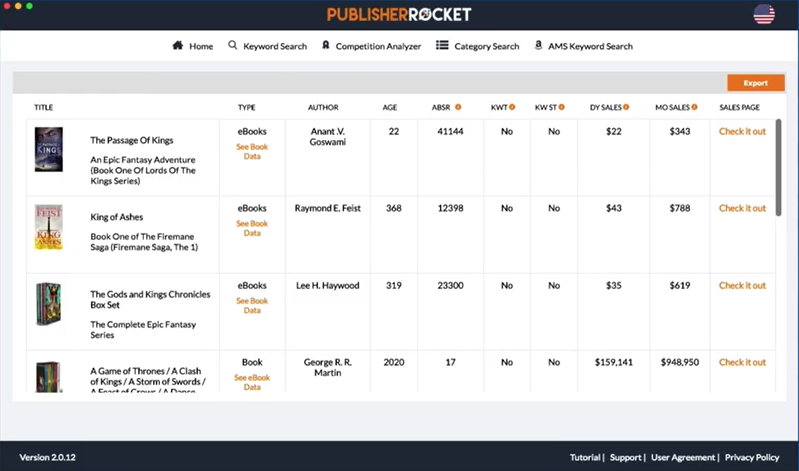Open the Support footer link
This screenshot has height=471, width=799.
coord(625,457)
